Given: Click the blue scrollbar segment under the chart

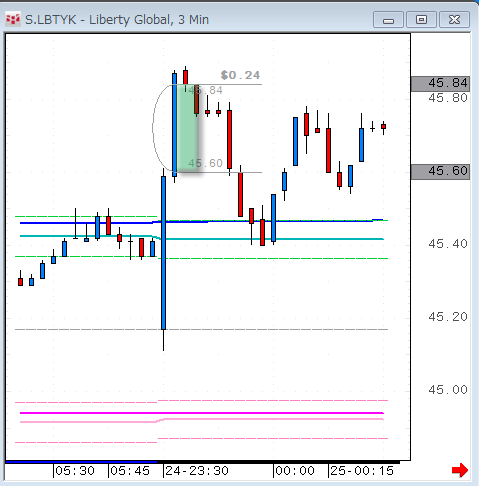Looking at the screenshot, I should pyautogui.click(x=81, y=462).
